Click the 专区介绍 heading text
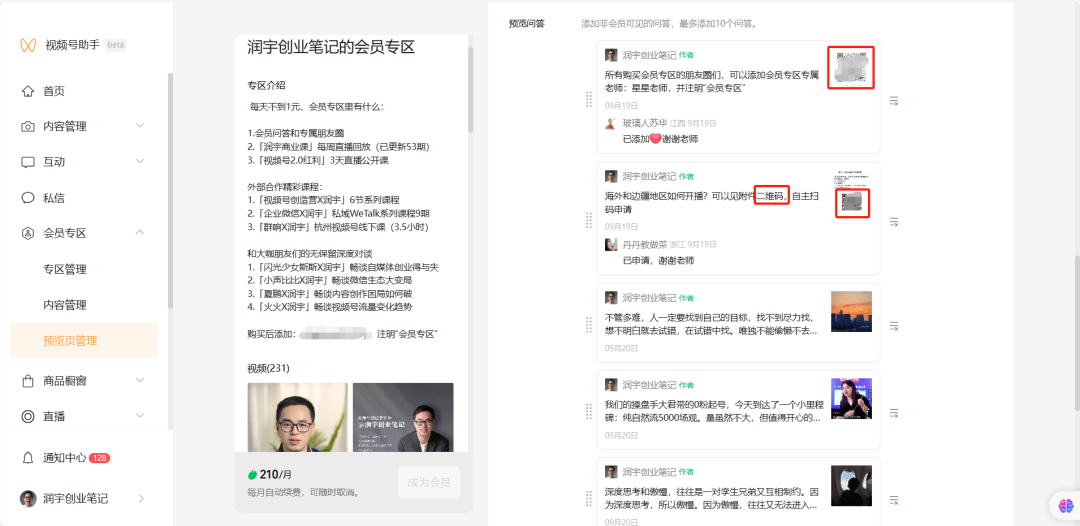The image size is (1080, 526). [x=267, y=85]
